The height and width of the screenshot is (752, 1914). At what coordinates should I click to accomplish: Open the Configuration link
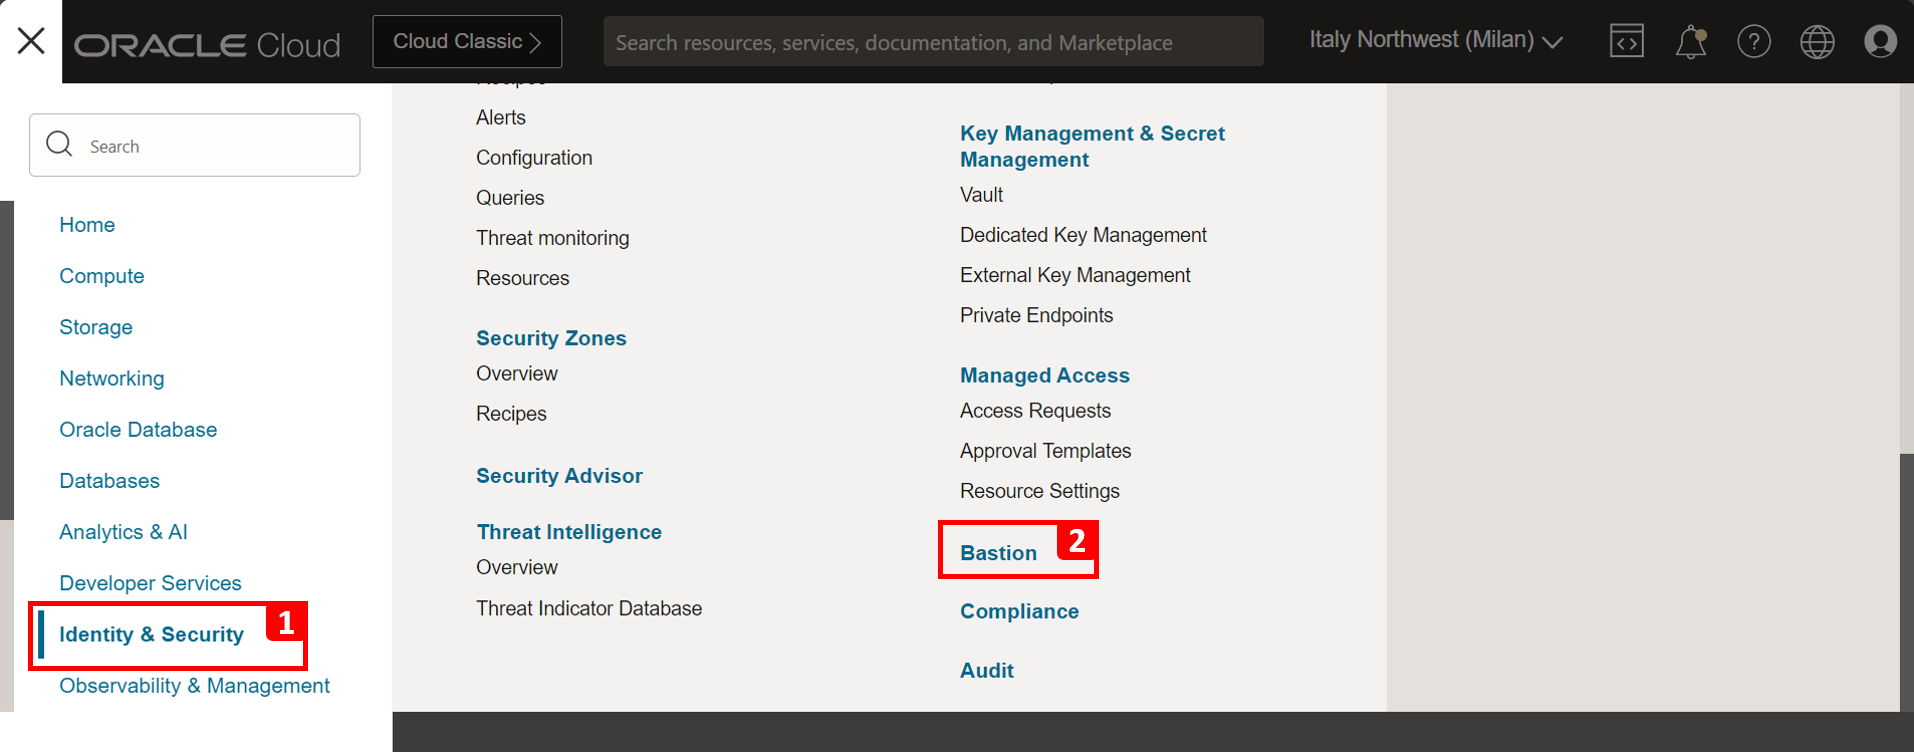534,158
